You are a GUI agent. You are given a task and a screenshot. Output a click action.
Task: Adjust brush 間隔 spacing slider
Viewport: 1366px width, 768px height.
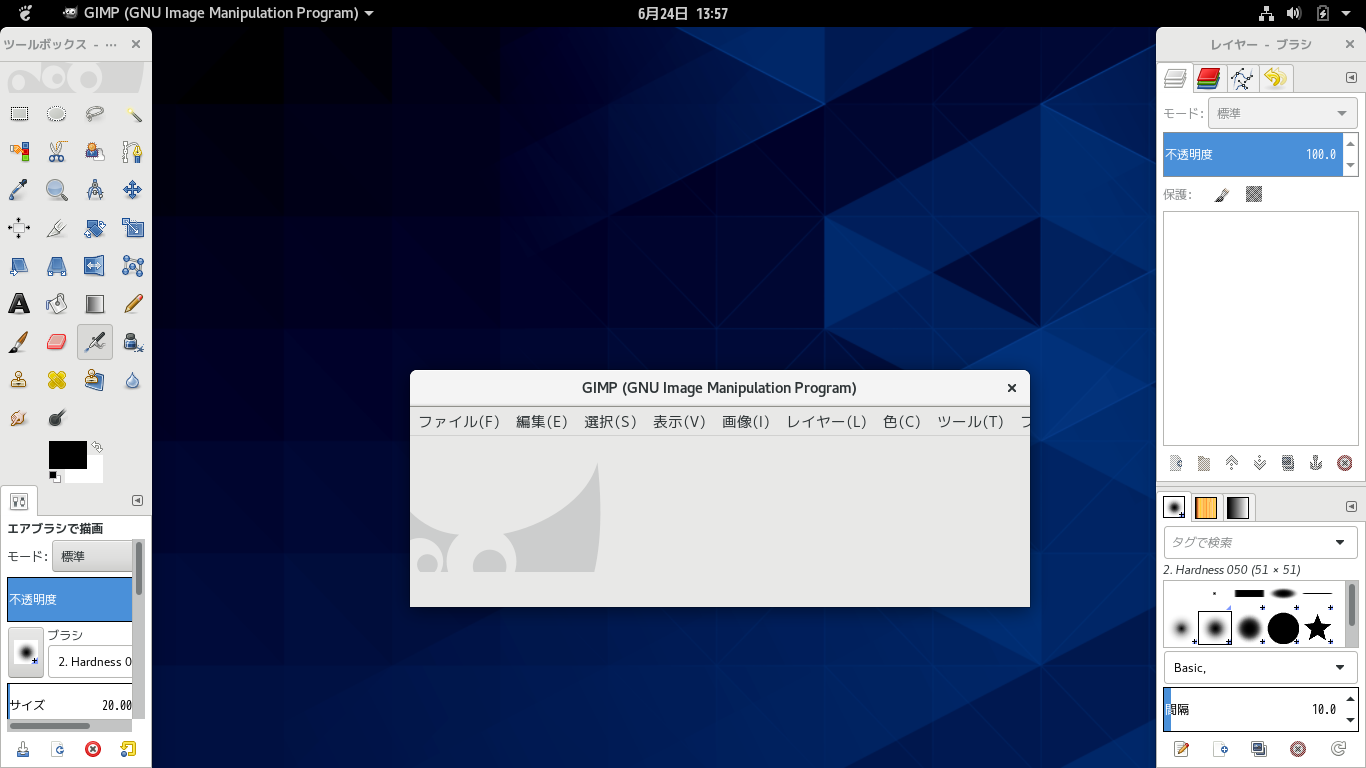pos(1252,709)
